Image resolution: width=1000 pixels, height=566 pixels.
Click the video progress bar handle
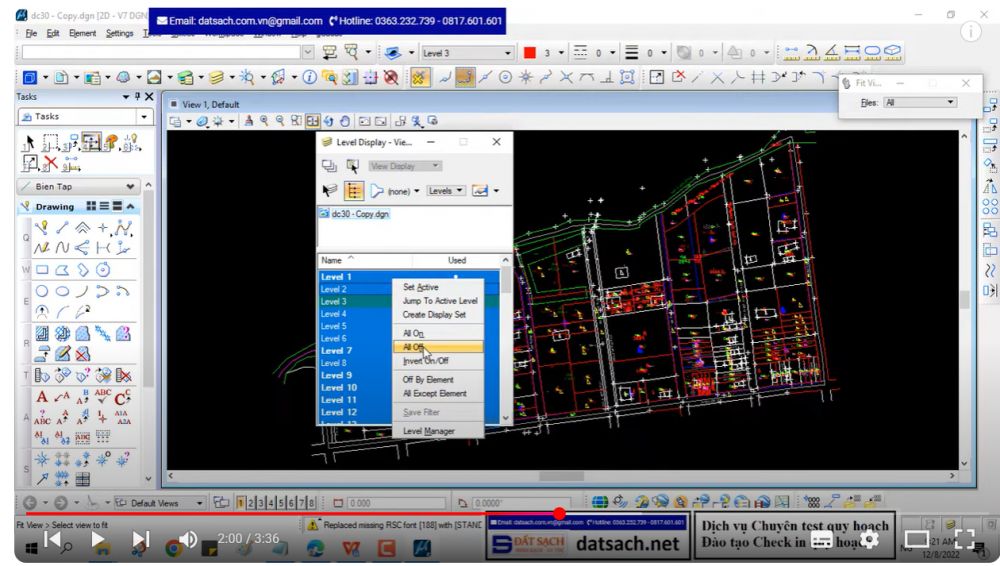point(559,514)
